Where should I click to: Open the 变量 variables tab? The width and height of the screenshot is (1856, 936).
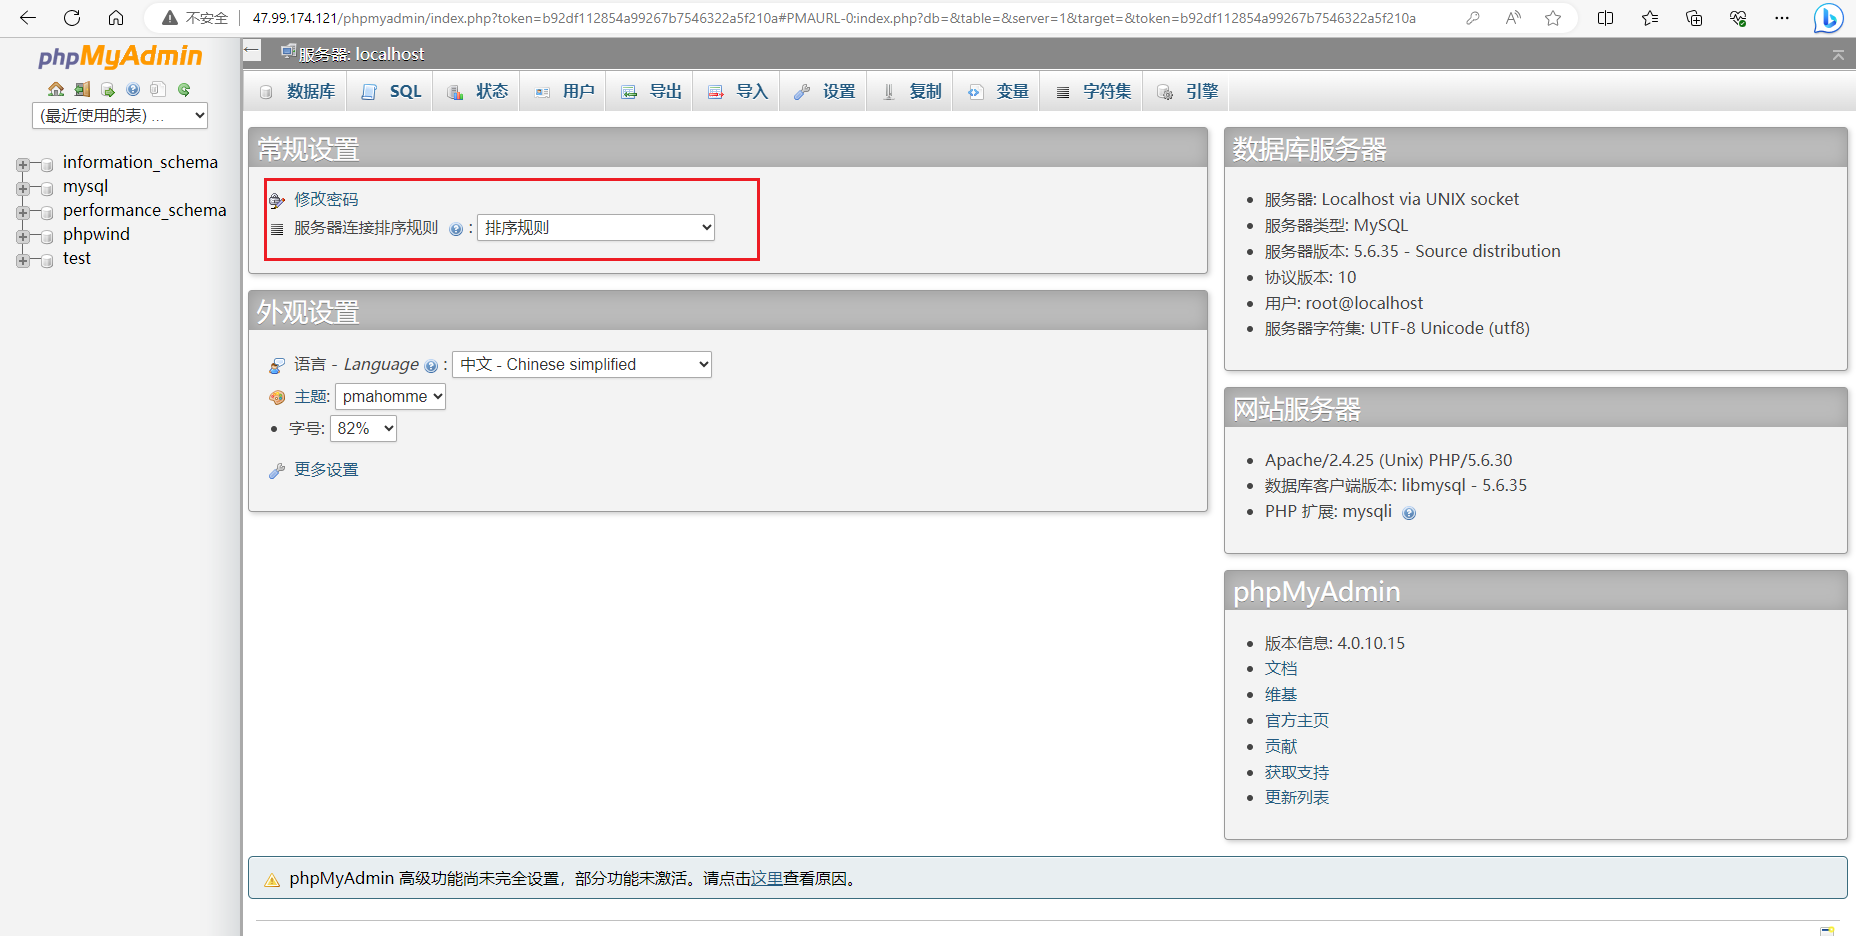coord(998,92)
